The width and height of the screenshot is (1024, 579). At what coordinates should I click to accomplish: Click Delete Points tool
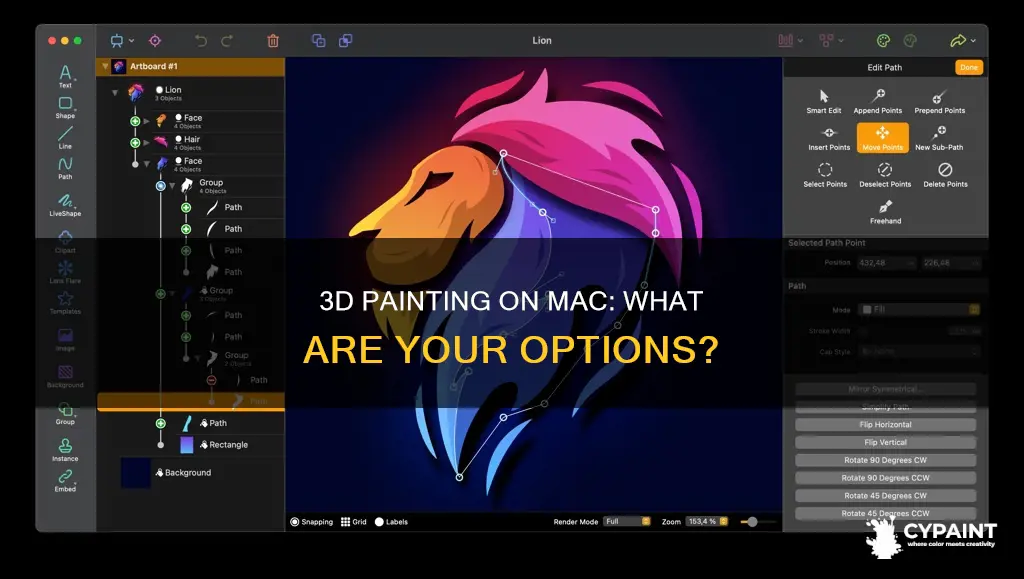[945, 175]
